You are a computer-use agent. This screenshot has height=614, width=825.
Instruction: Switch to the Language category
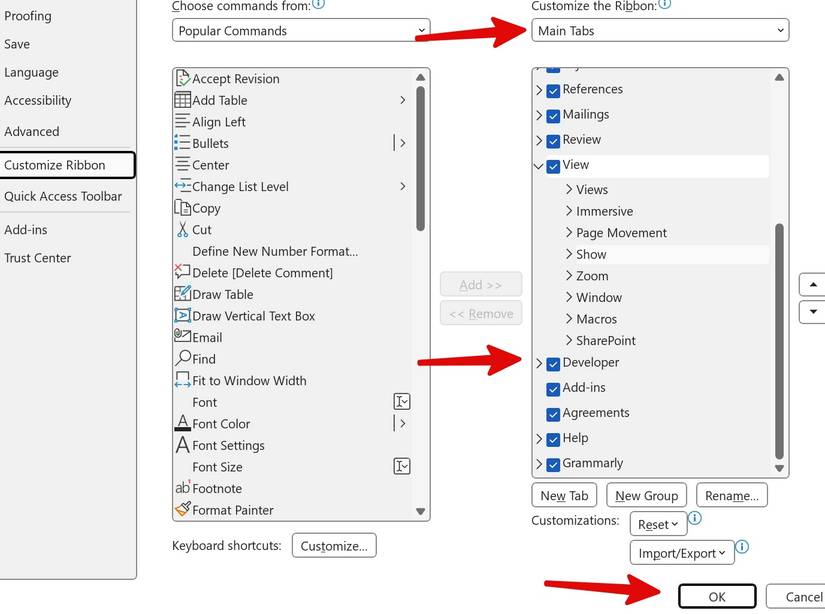point(31,72)
